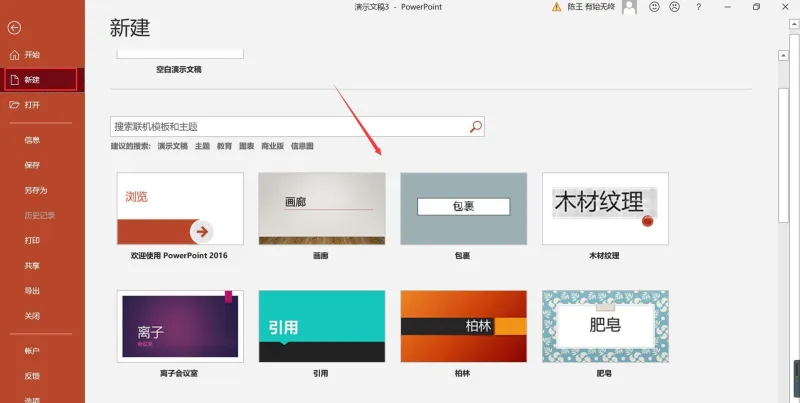Click the folder icon beside 打开
This screenshot has width=800, height=403.
(14, 105)
